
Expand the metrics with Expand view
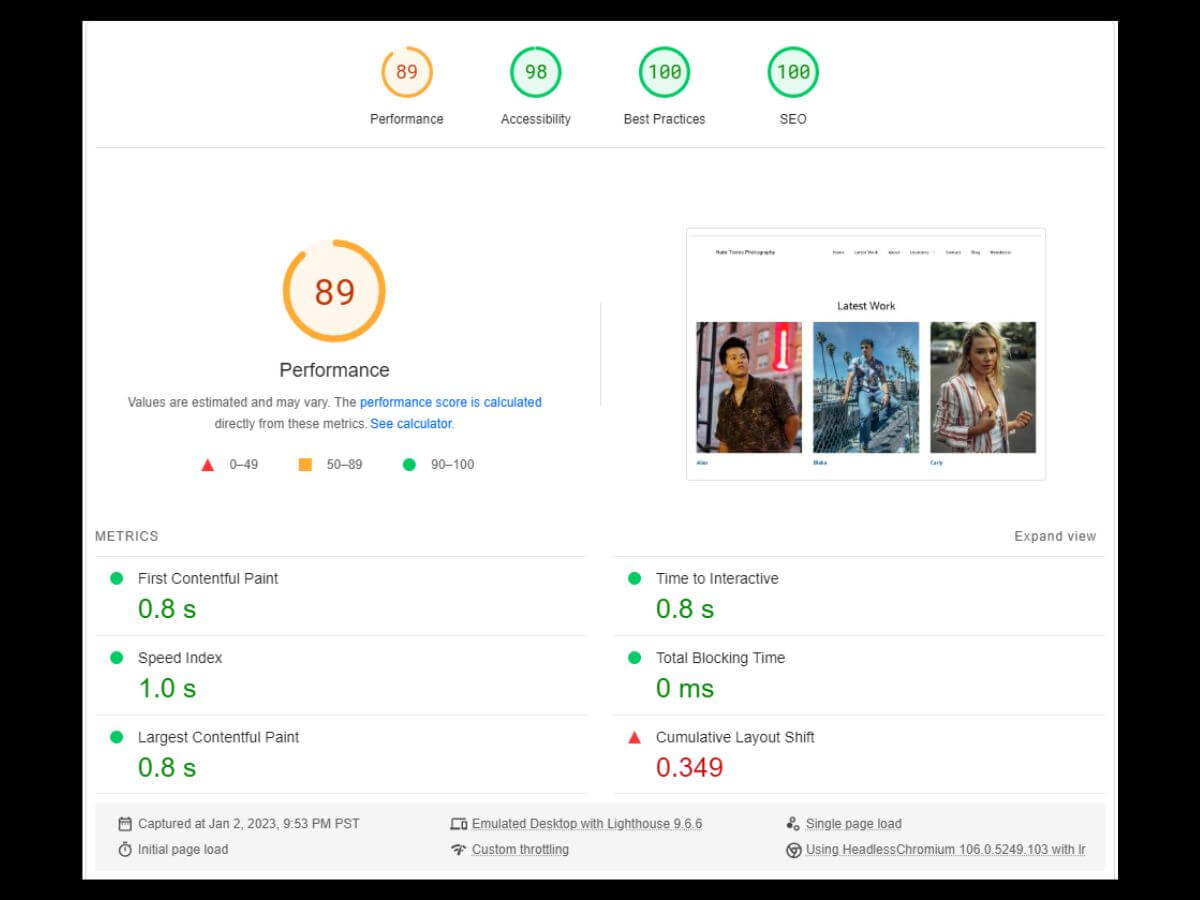[1055, 536]
